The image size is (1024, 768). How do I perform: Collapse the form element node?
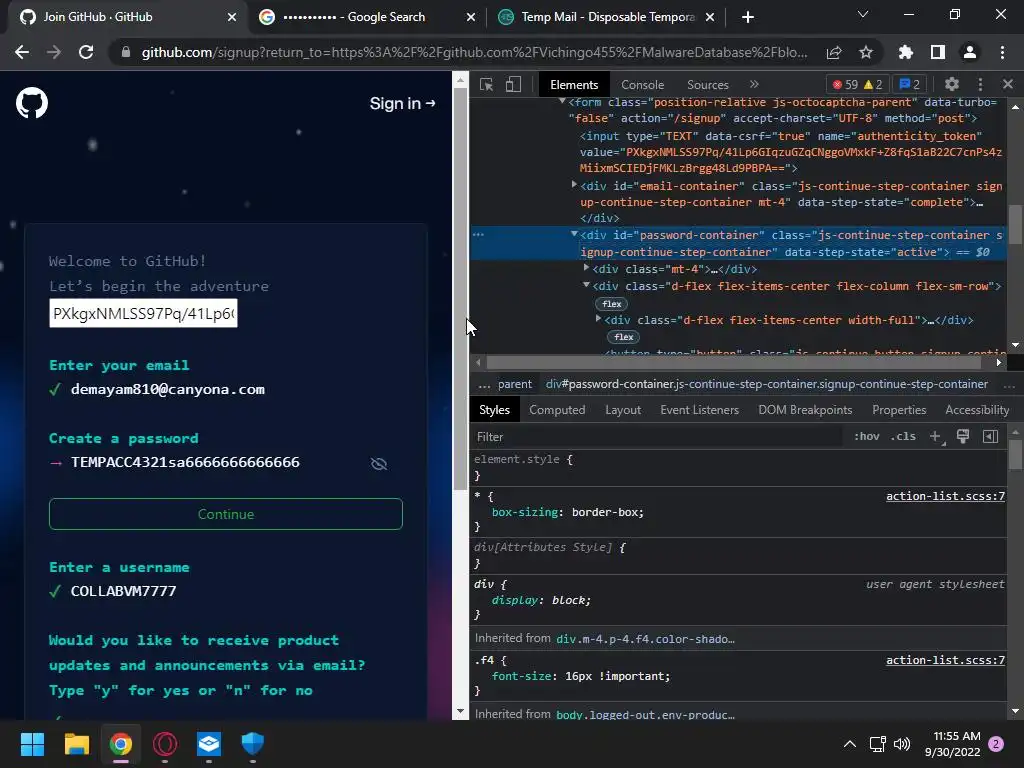click(x=562, y=101)
